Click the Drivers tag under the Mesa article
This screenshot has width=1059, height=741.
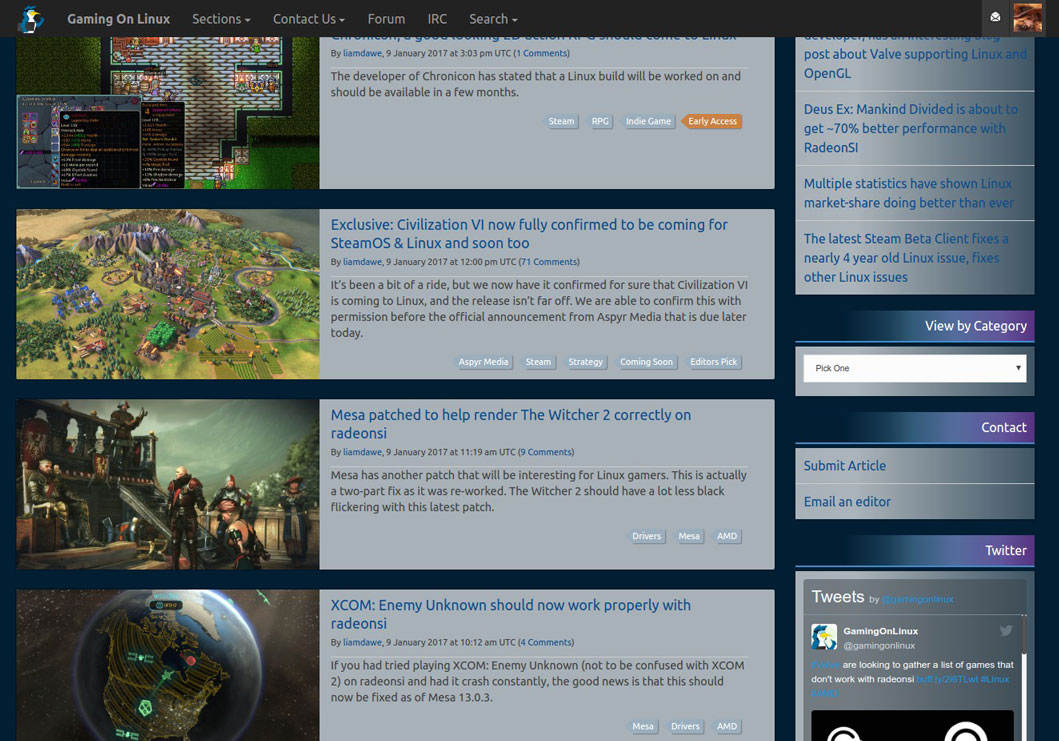coord(646,536)
